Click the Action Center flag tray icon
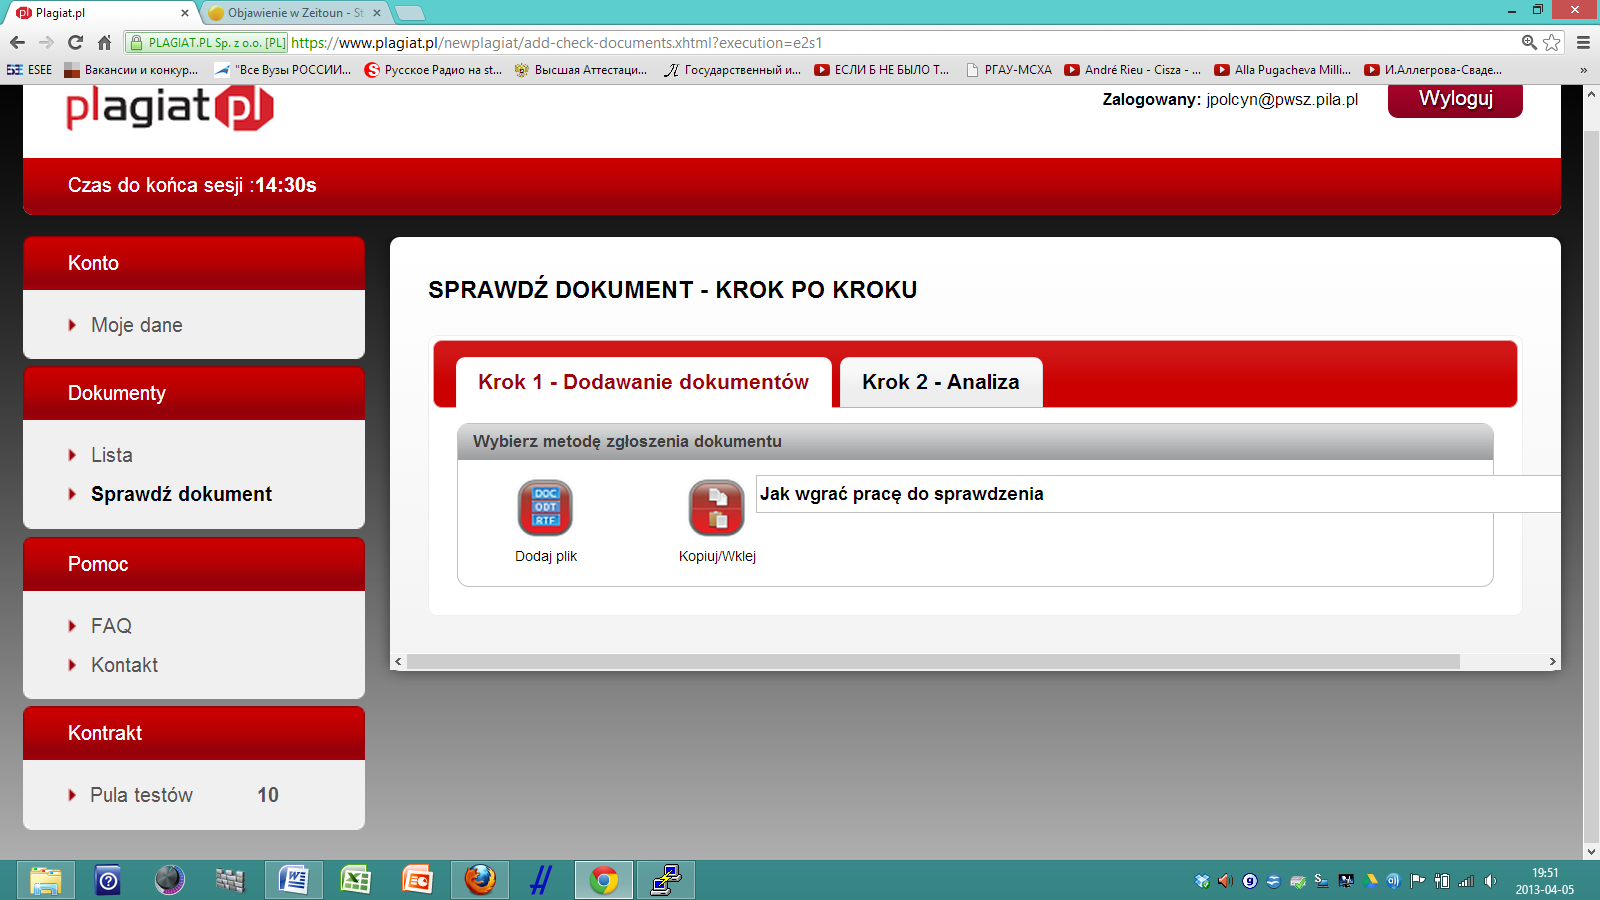 click(x=1418, y=881)
